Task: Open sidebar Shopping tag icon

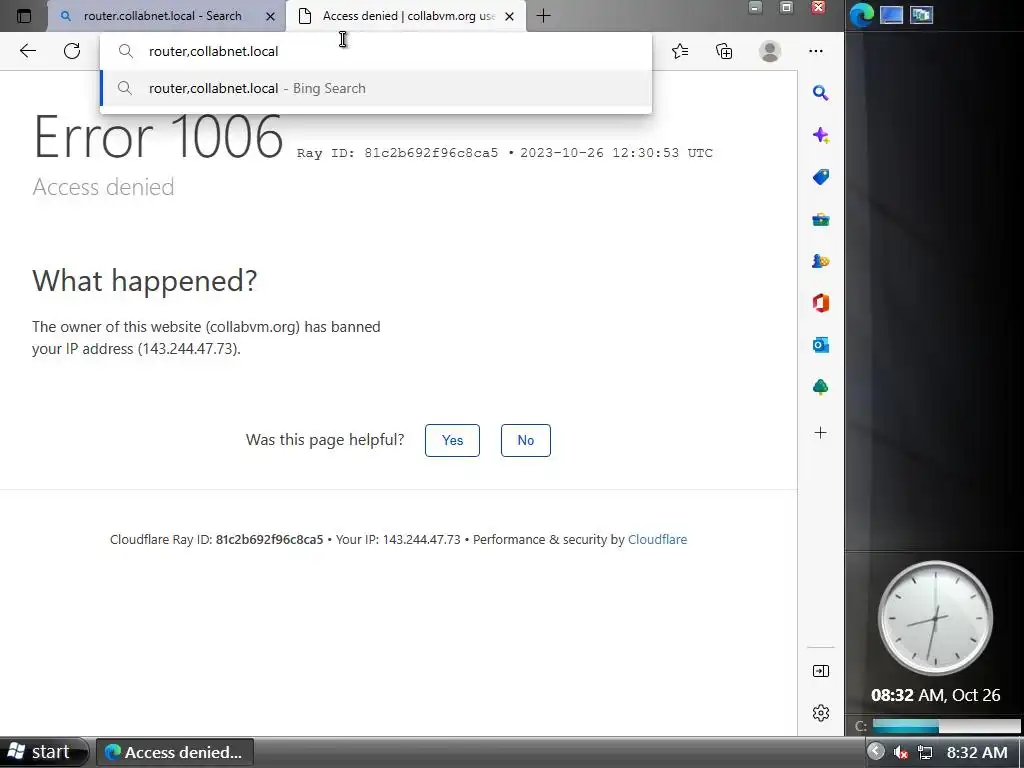Action: point(821,177)
